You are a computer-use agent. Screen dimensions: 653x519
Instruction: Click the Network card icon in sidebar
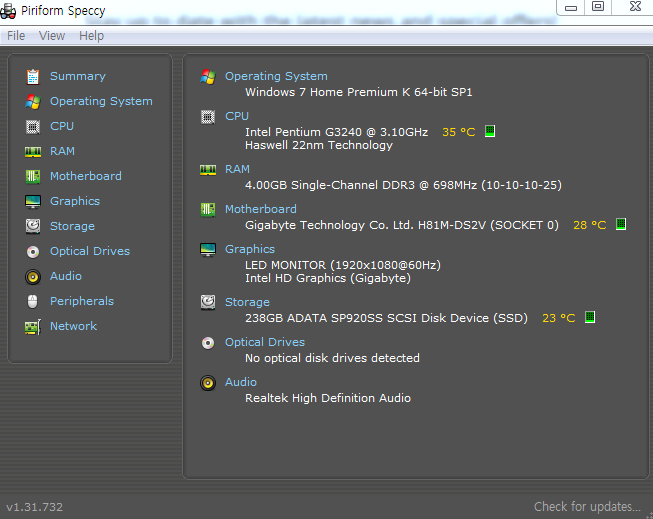[x=33, y=327]
